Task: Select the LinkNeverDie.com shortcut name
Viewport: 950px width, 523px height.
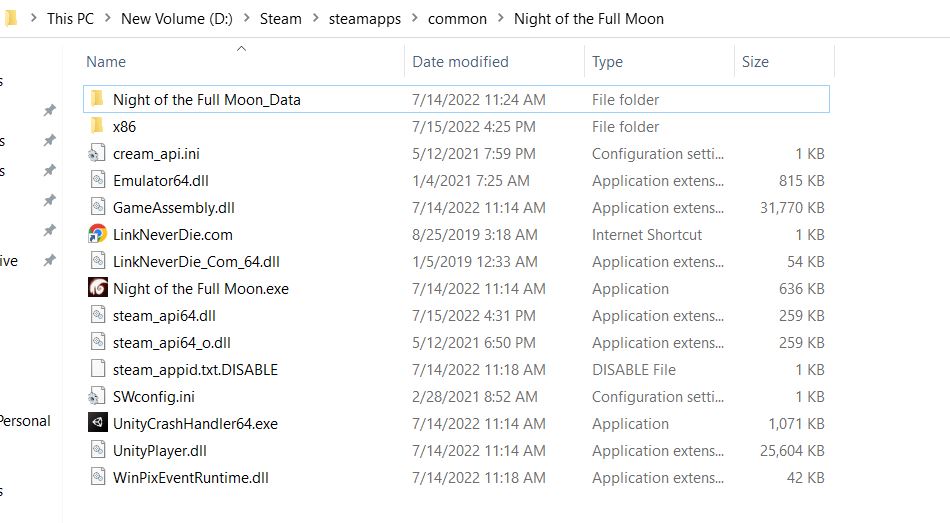Action: [x=173, y=235]
